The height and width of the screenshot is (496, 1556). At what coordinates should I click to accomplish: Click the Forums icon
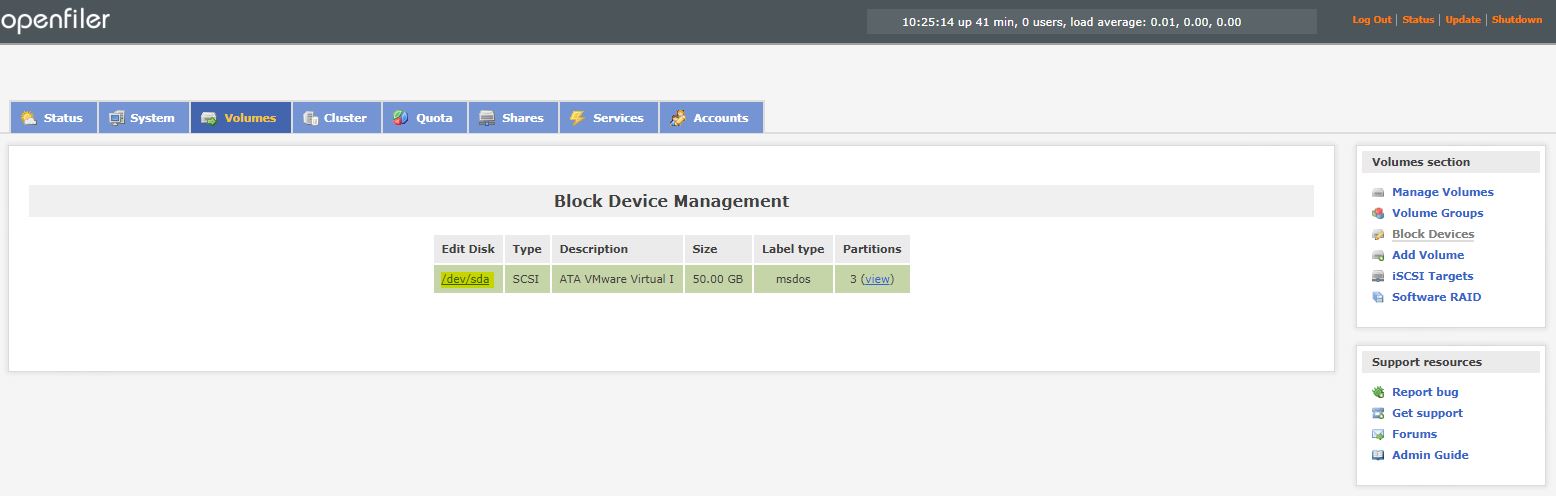coord(1378,434)
